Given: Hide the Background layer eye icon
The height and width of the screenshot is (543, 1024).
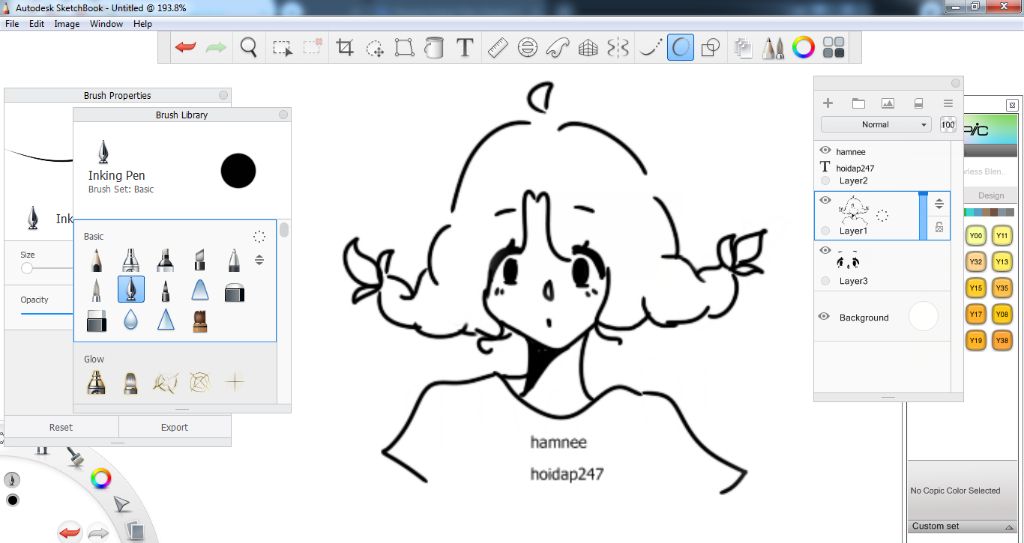Looking at the screenshot, I should pyautogui.click(x=824, y=316).
